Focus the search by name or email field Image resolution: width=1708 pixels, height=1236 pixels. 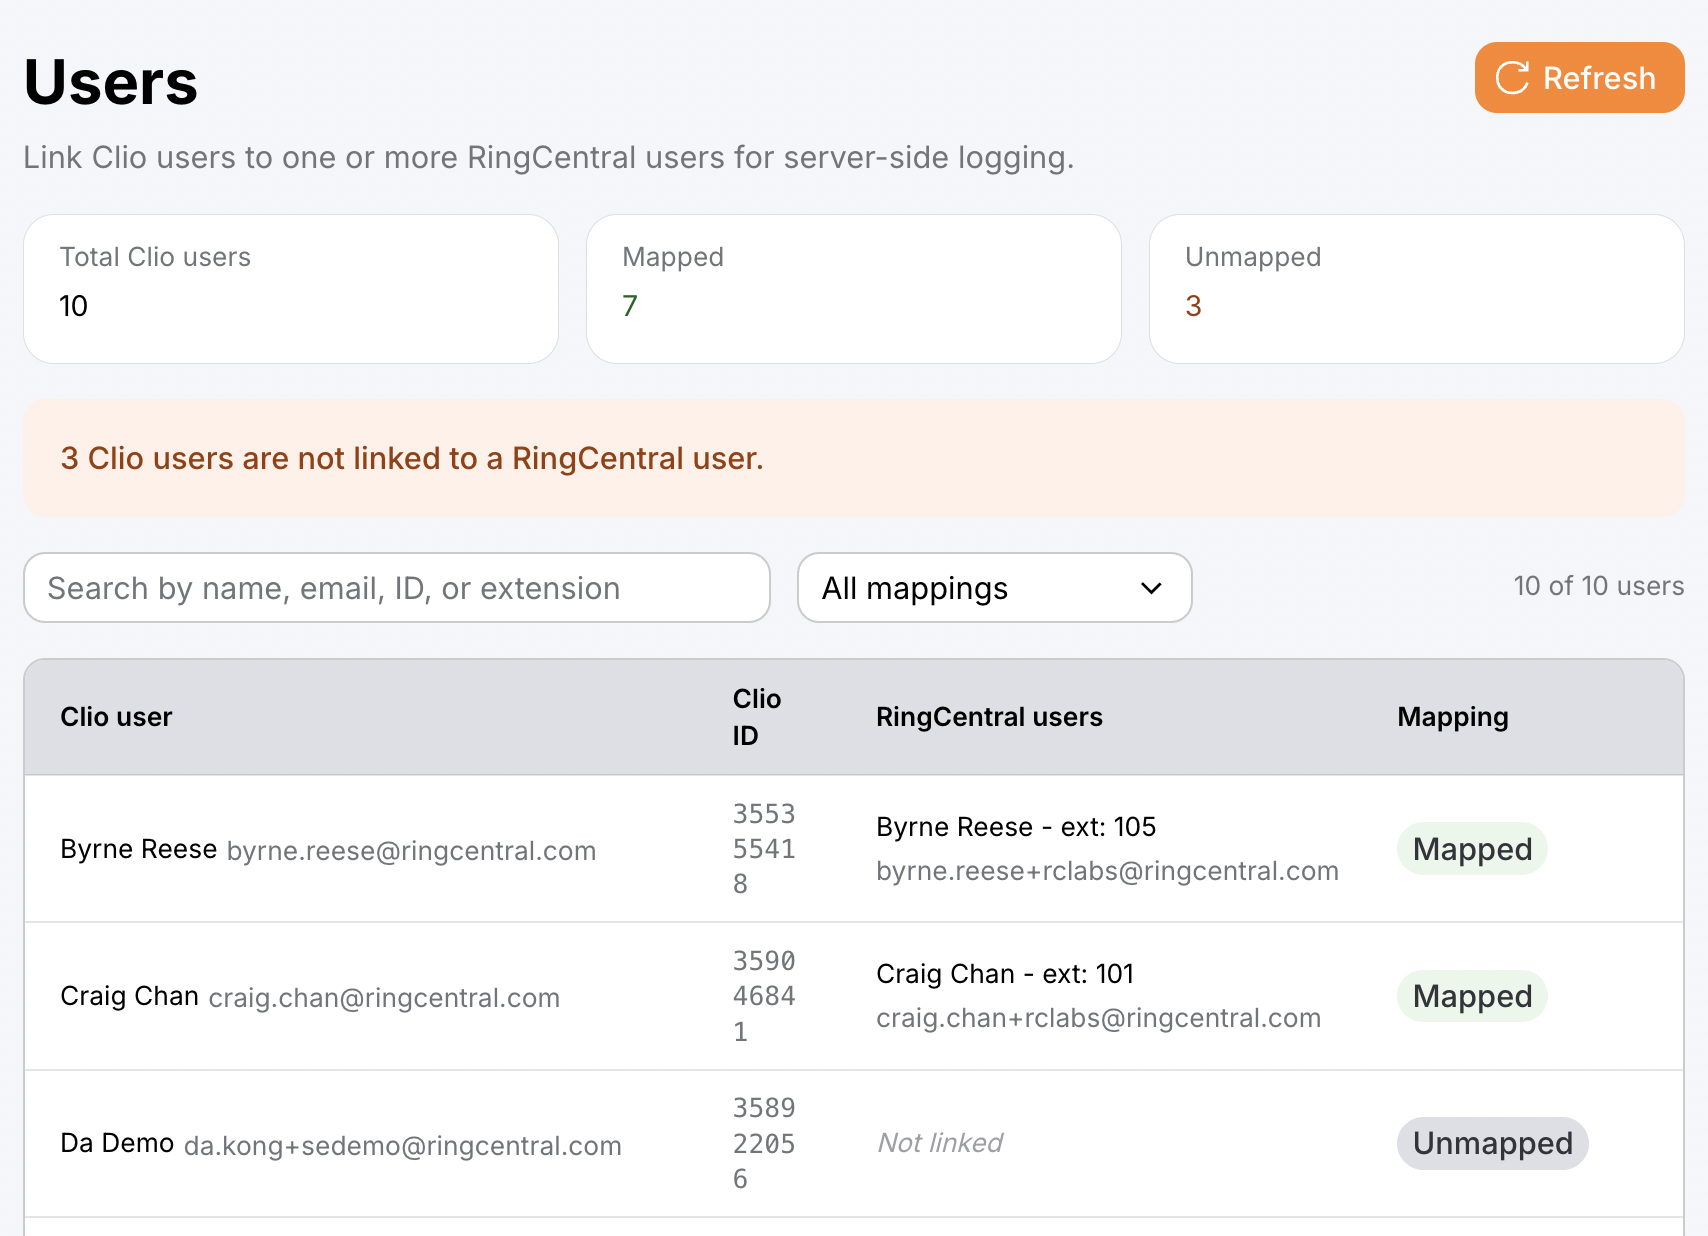(397, 588)
